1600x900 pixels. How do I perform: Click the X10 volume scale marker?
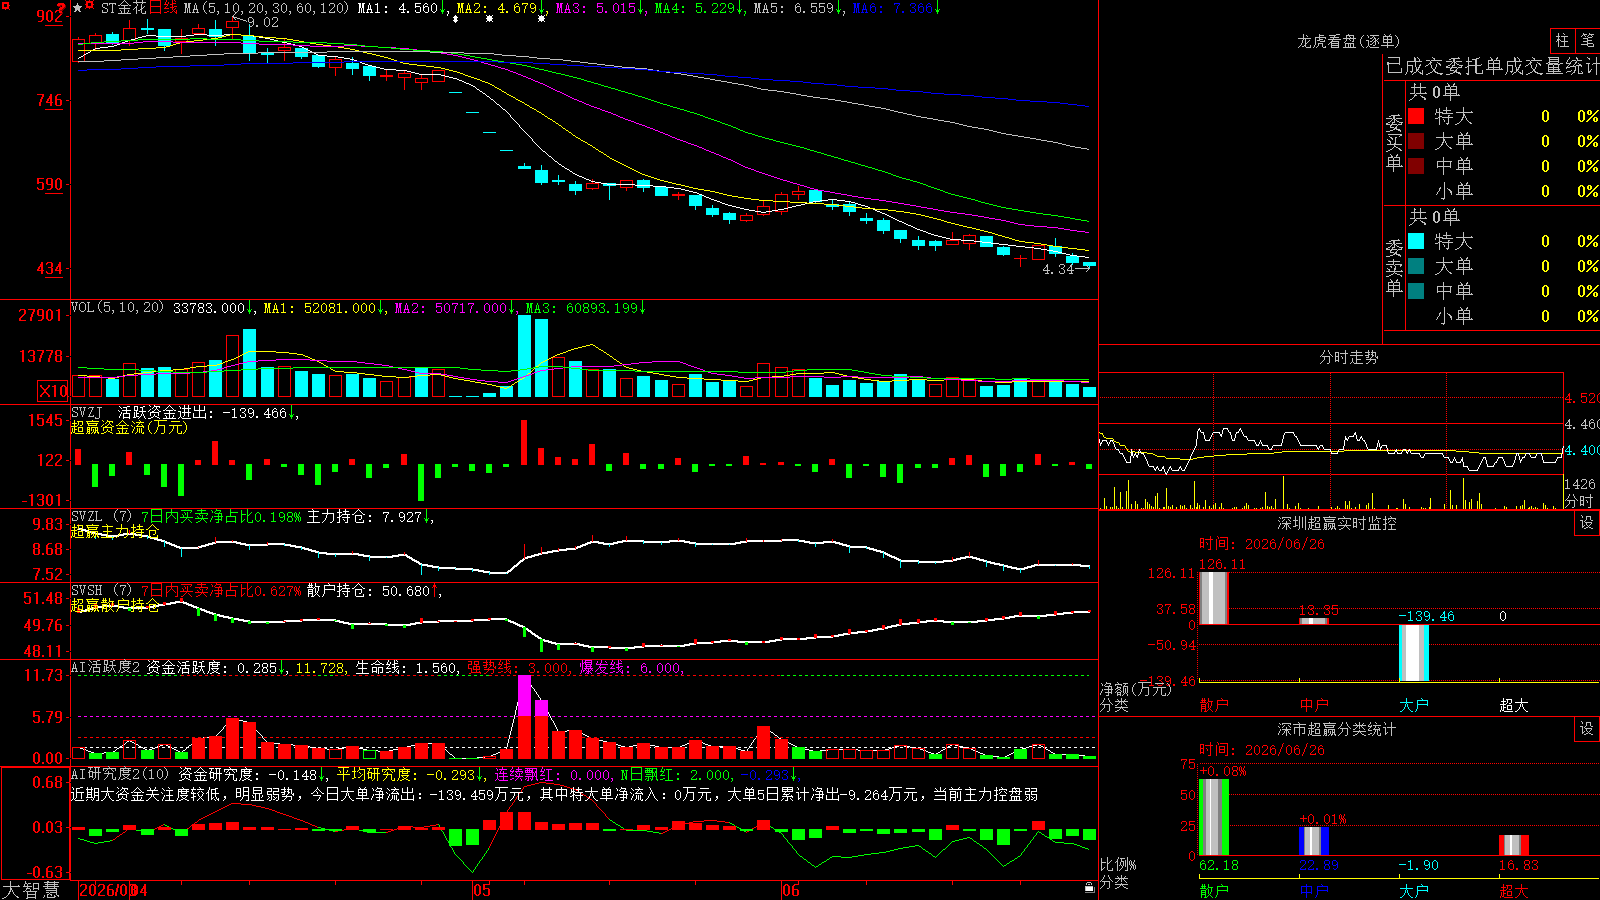pyautogui.click(x=53, y=391)
